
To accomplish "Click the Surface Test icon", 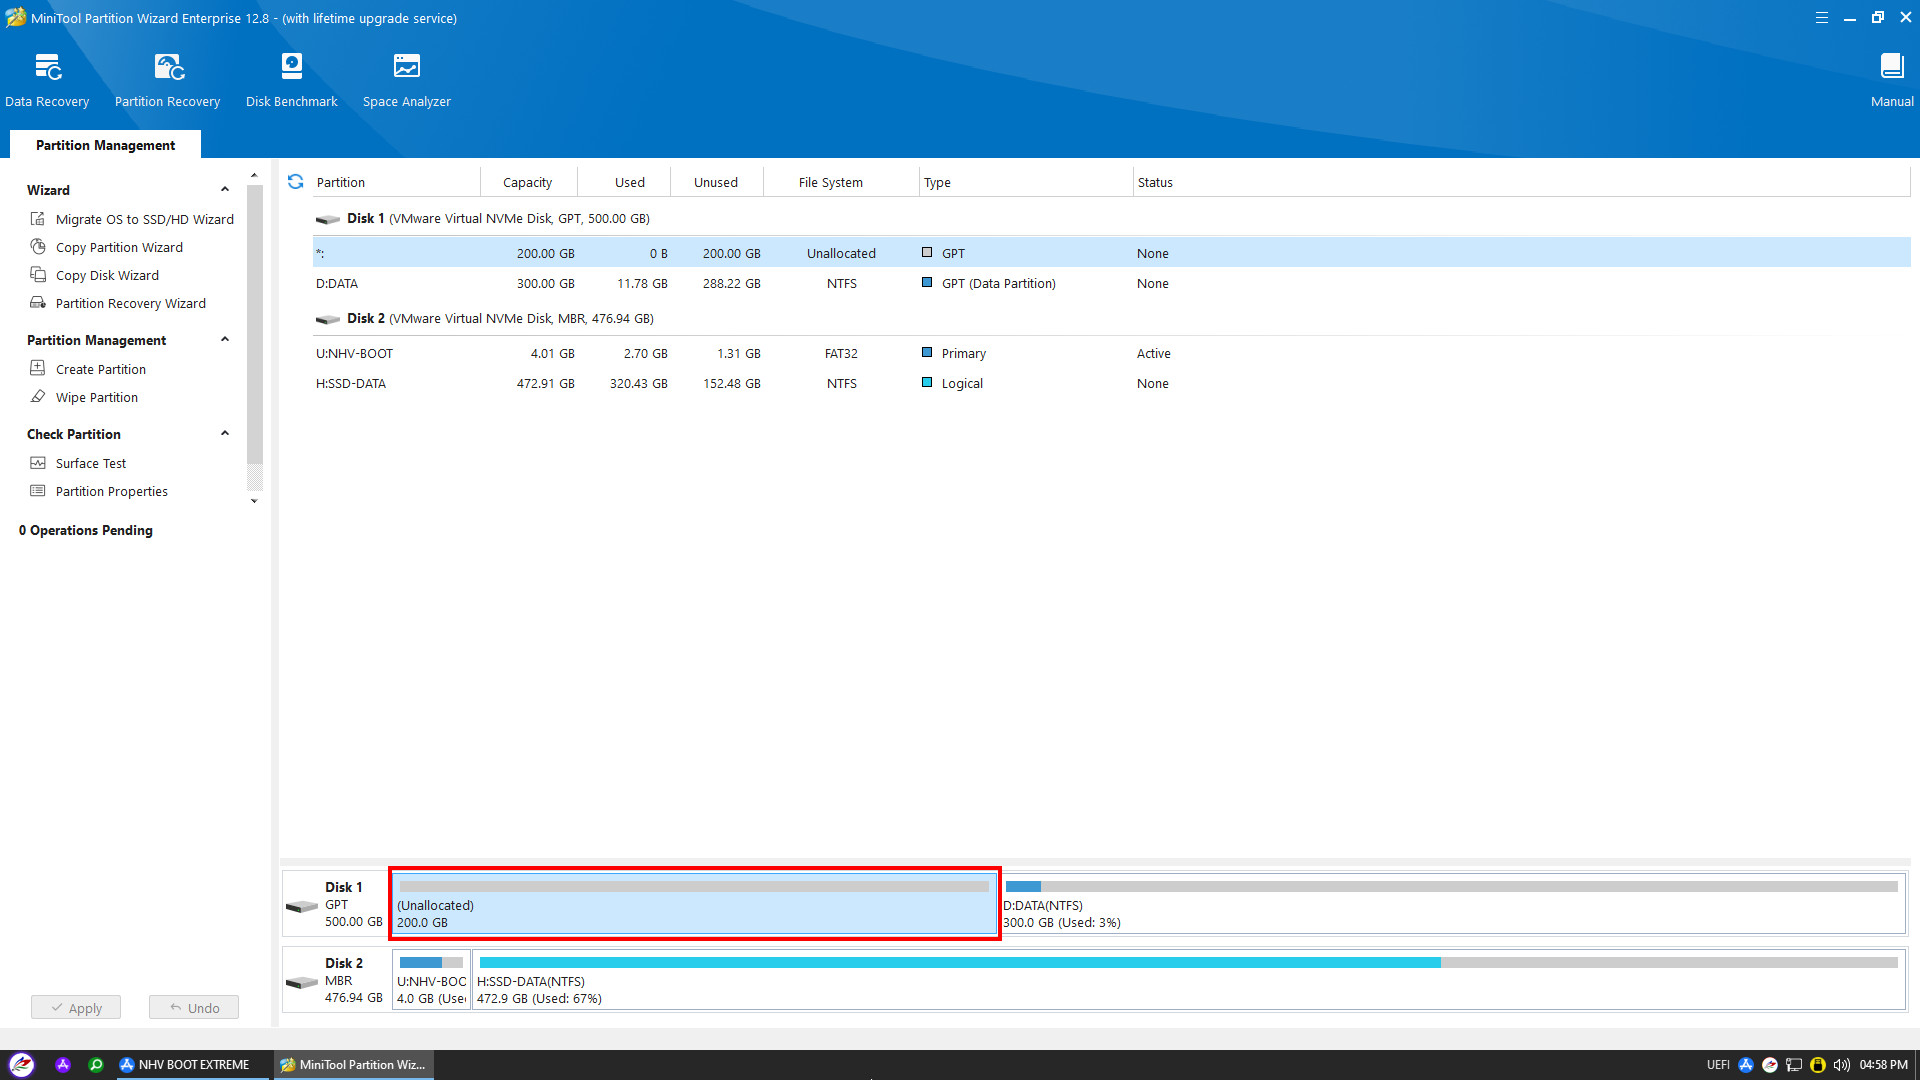I will coord(38,463).
